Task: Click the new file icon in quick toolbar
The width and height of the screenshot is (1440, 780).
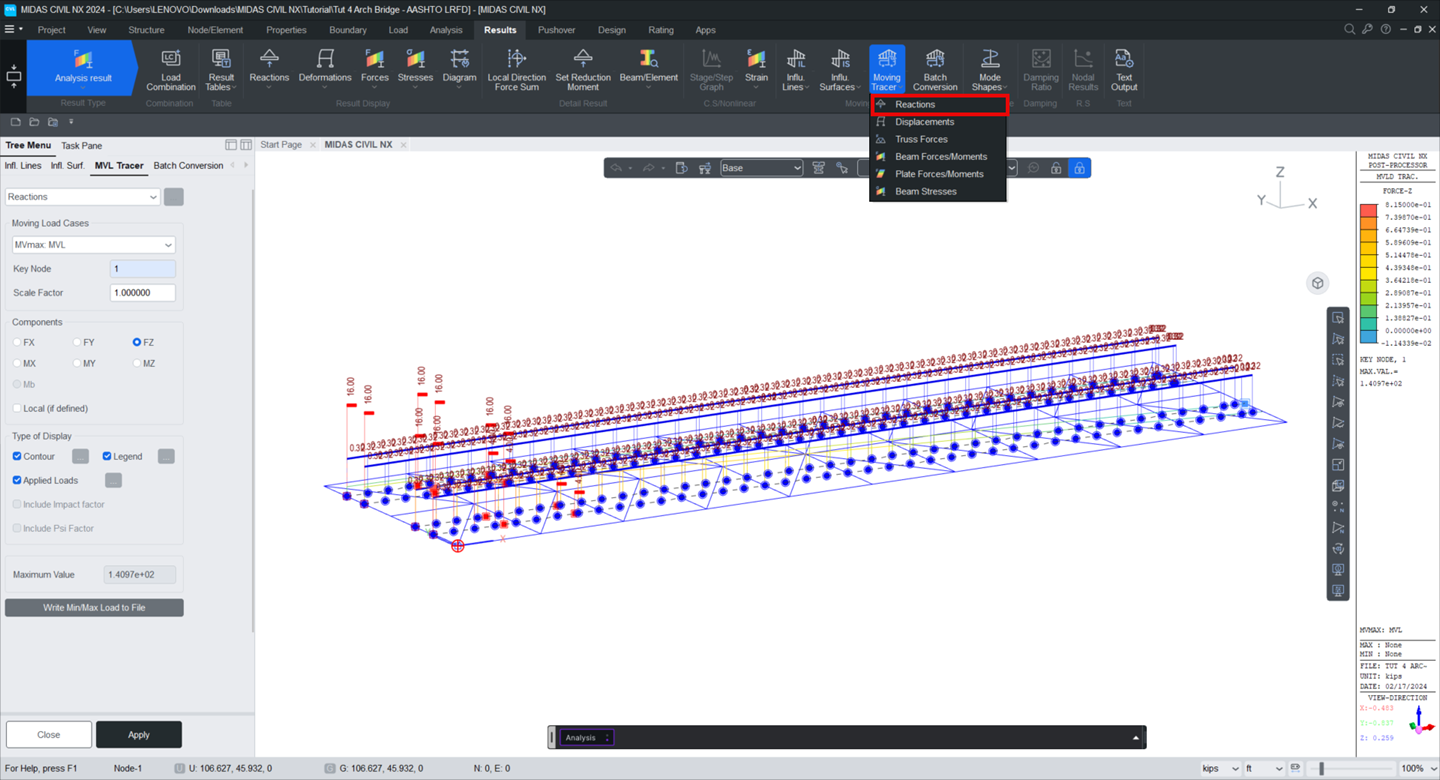Action: tap(16, 122)
